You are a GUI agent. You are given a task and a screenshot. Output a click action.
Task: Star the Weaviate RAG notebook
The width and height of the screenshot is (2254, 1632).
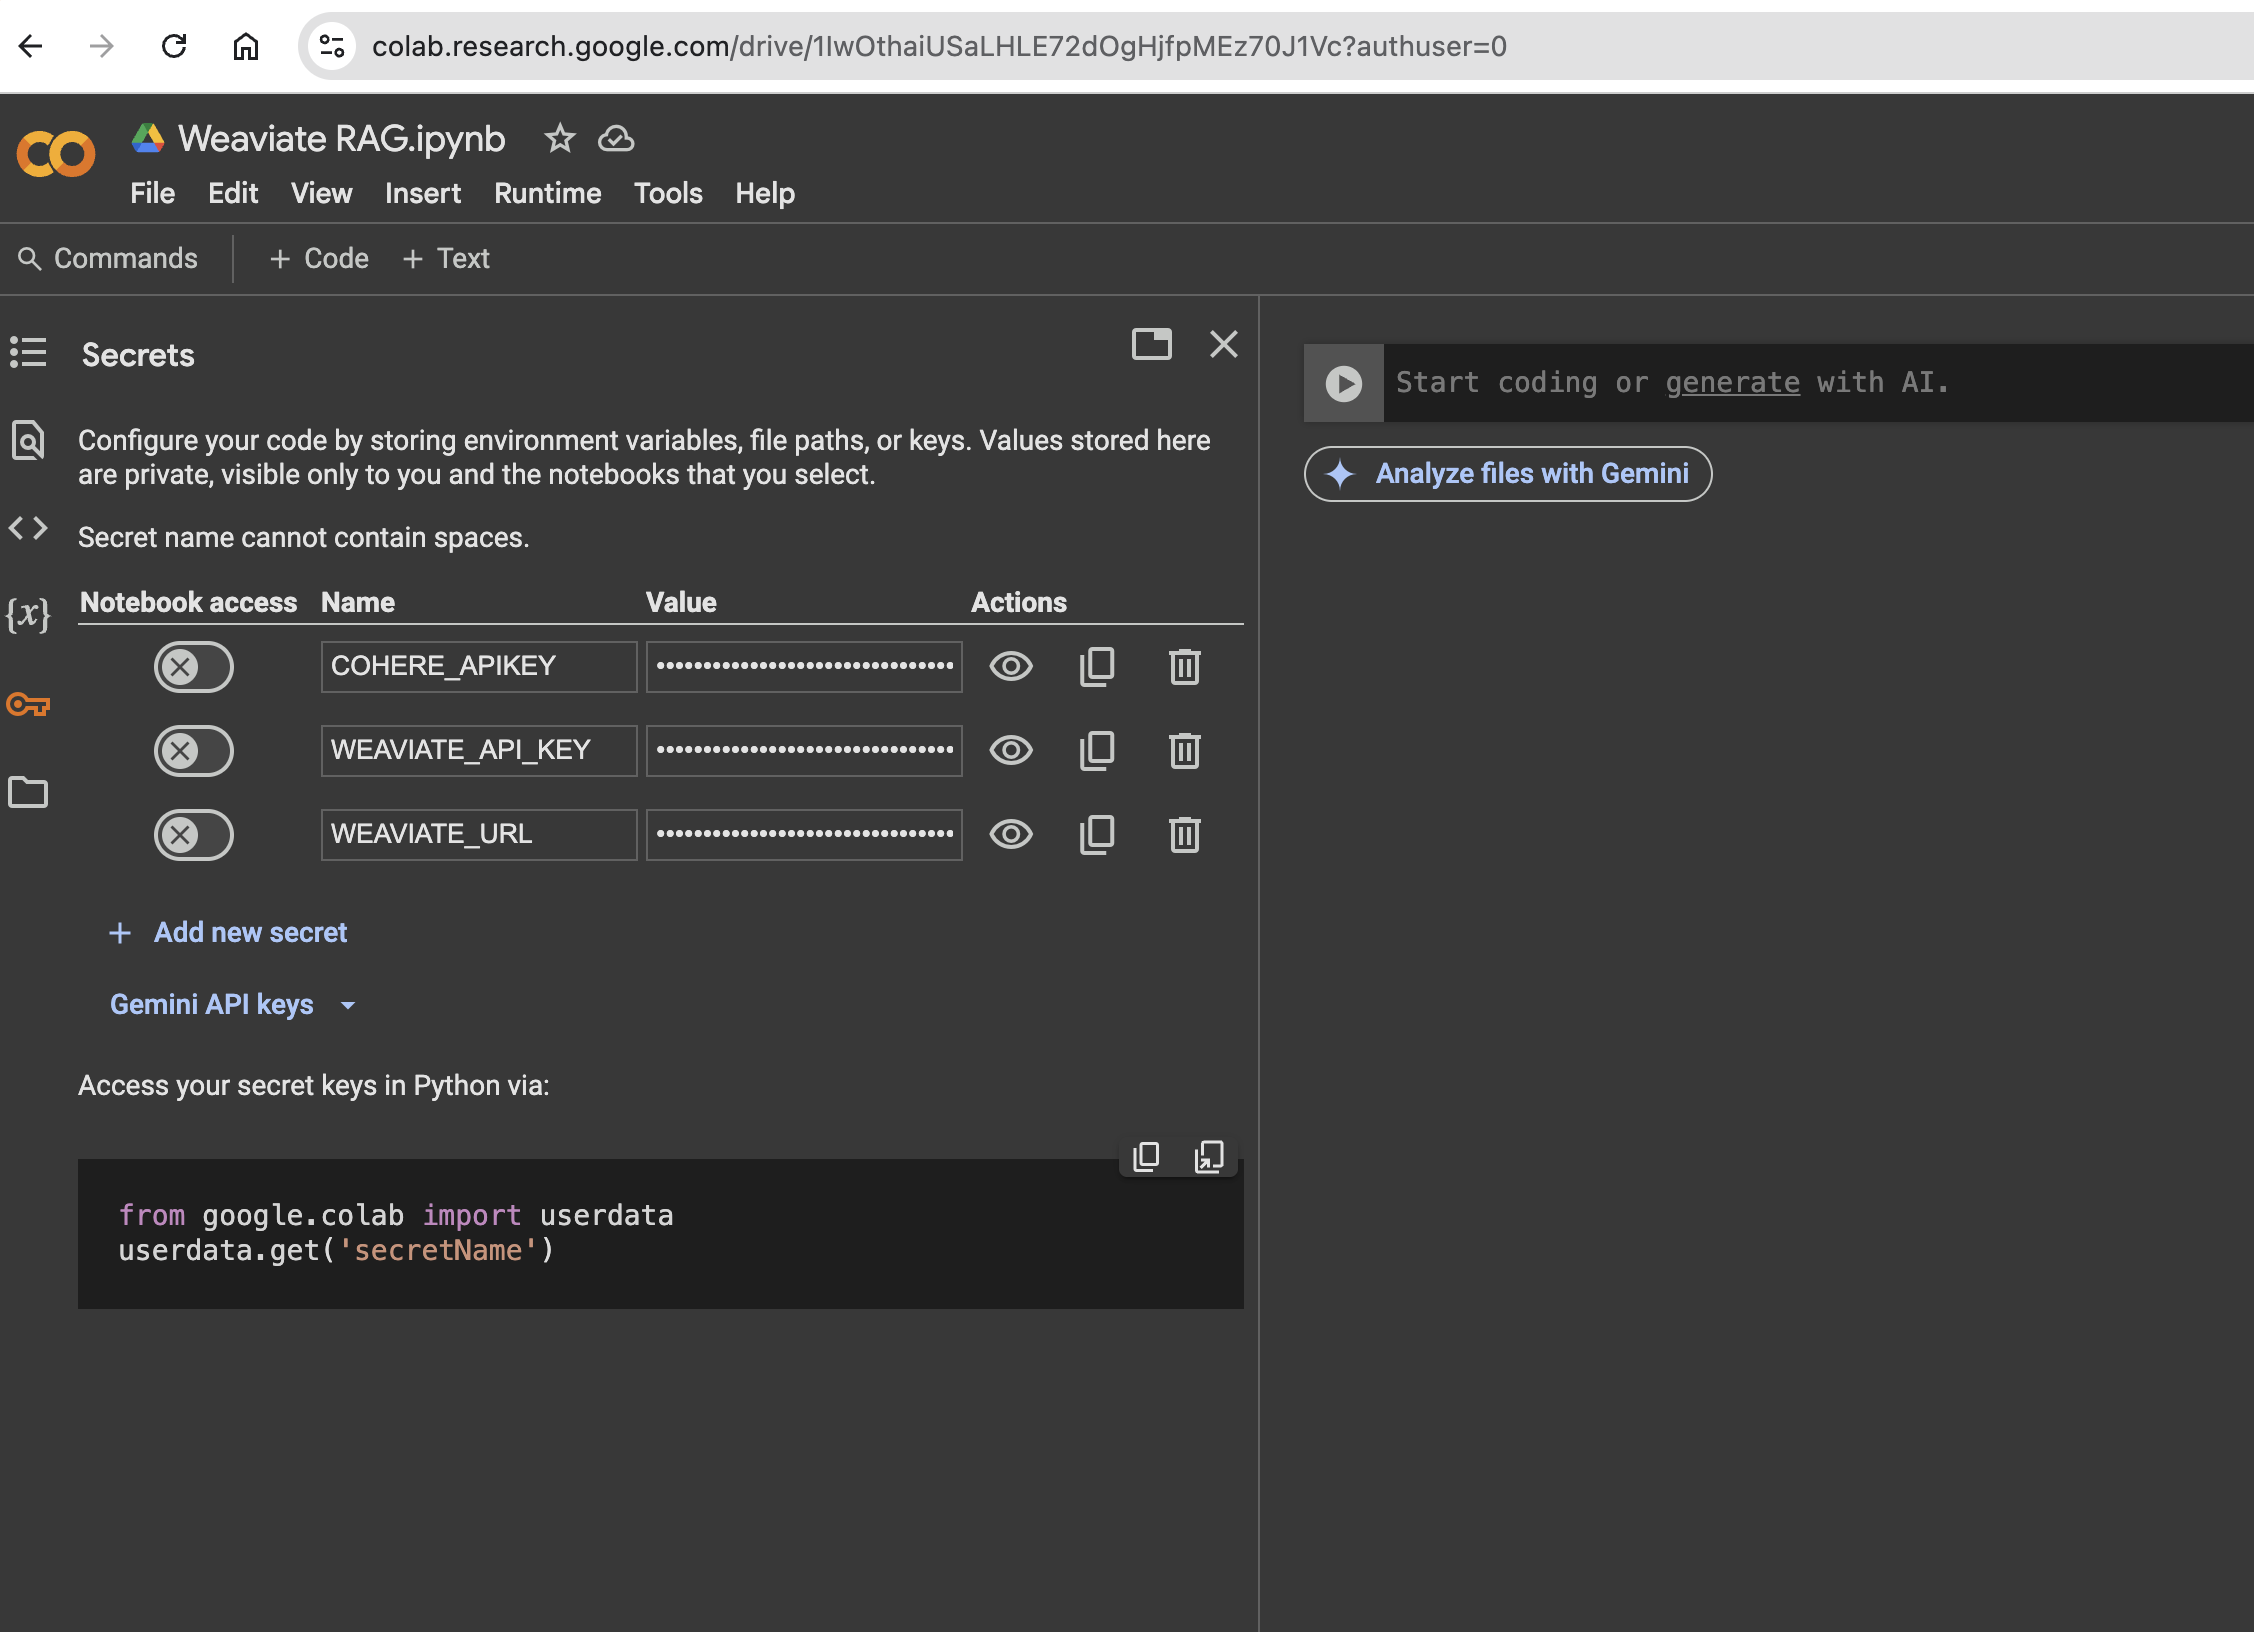559,139
